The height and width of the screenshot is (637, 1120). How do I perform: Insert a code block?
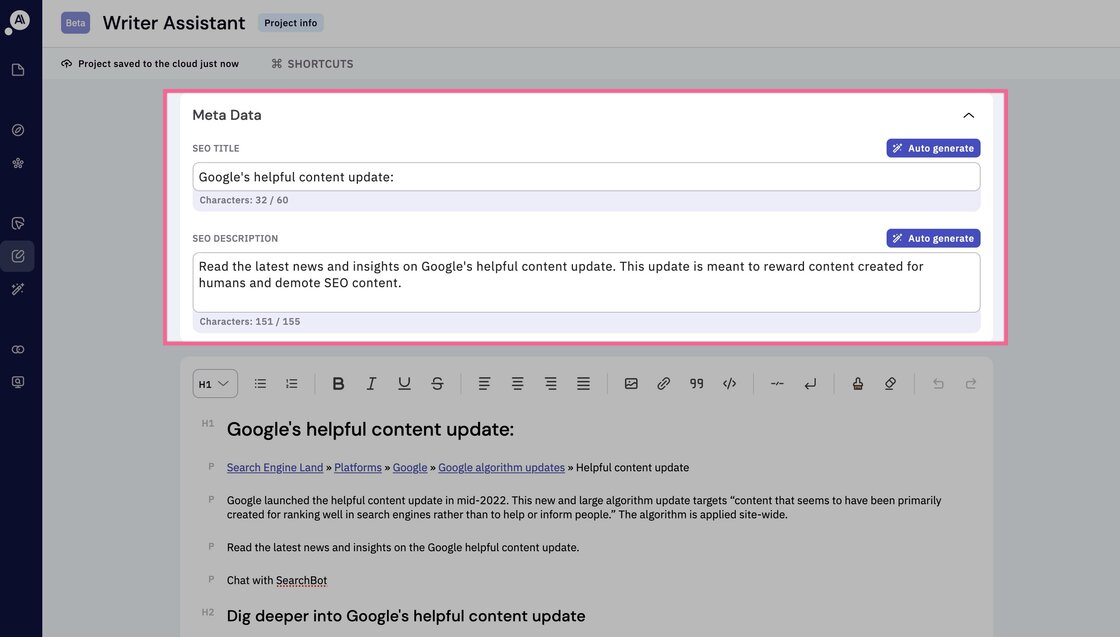tap(729, 383)
